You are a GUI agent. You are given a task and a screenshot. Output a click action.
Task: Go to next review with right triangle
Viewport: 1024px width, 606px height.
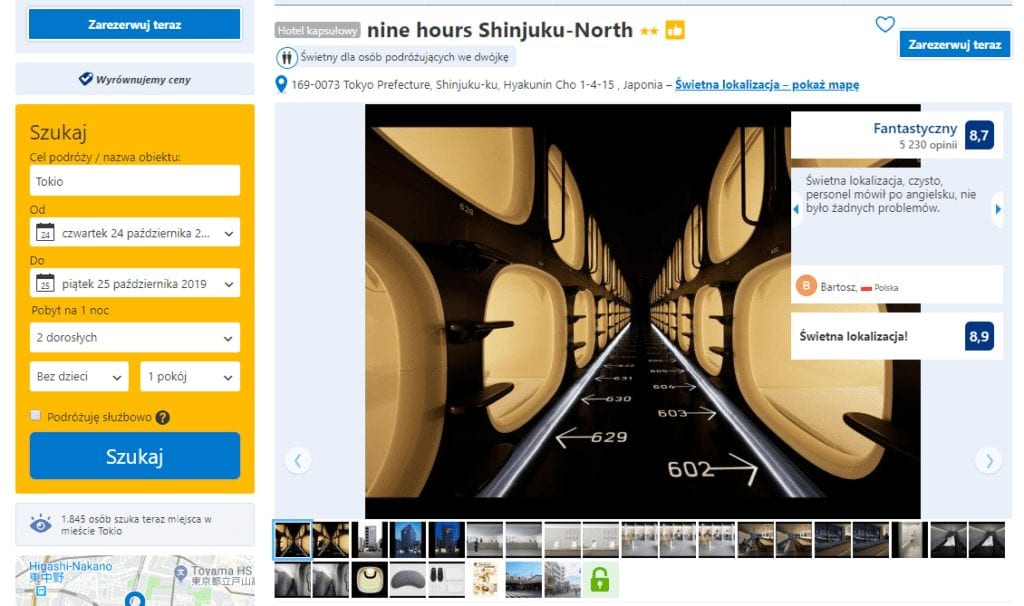(x=997, y=210)
